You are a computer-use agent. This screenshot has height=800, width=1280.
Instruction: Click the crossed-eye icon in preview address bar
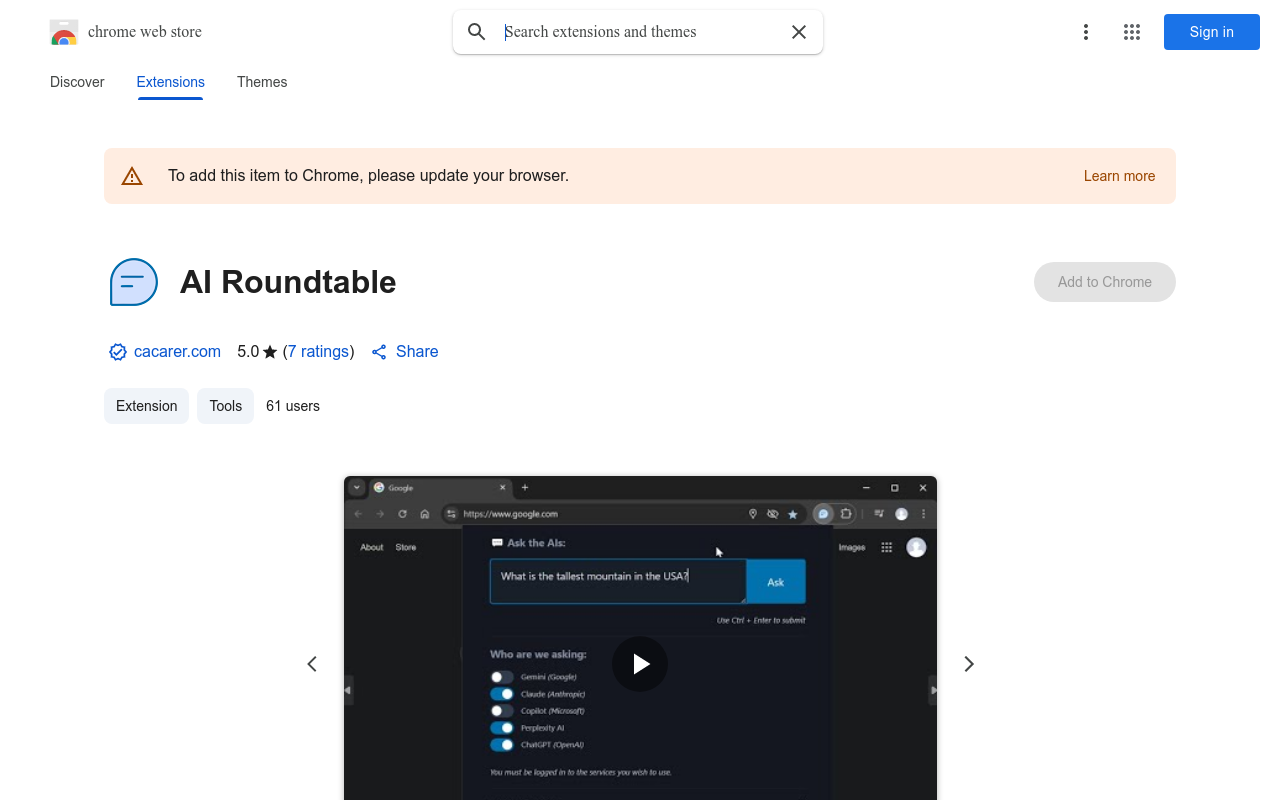point(773,514)
